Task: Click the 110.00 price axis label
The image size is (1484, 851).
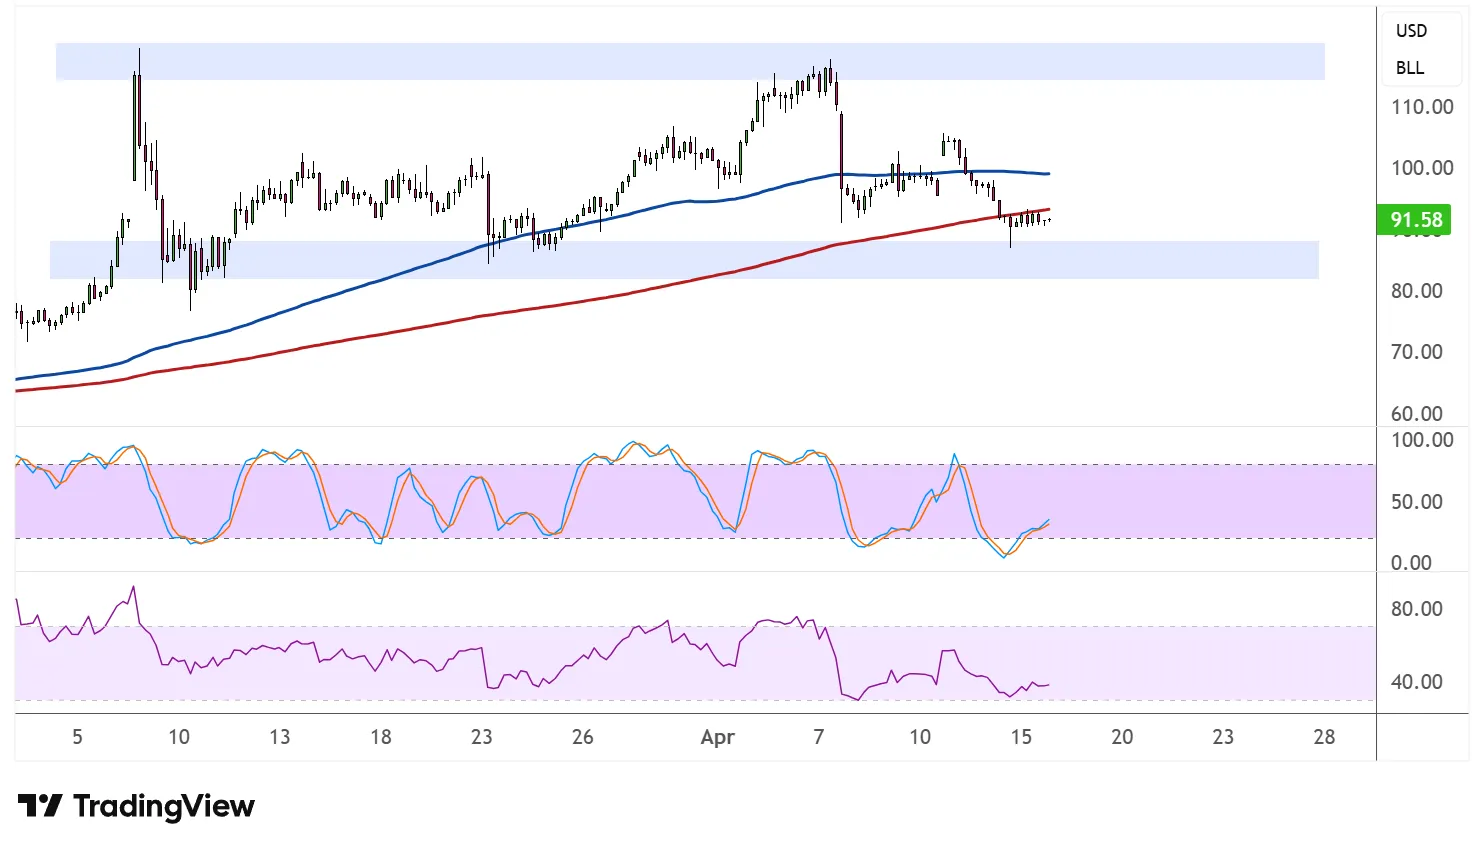Action: (x=1422, y=107)
